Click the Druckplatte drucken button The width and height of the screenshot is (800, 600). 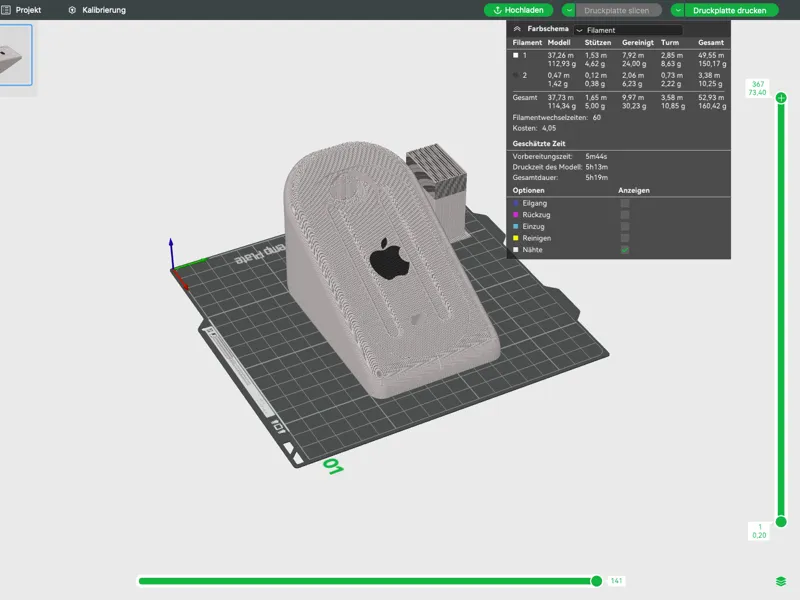[730, 10]
